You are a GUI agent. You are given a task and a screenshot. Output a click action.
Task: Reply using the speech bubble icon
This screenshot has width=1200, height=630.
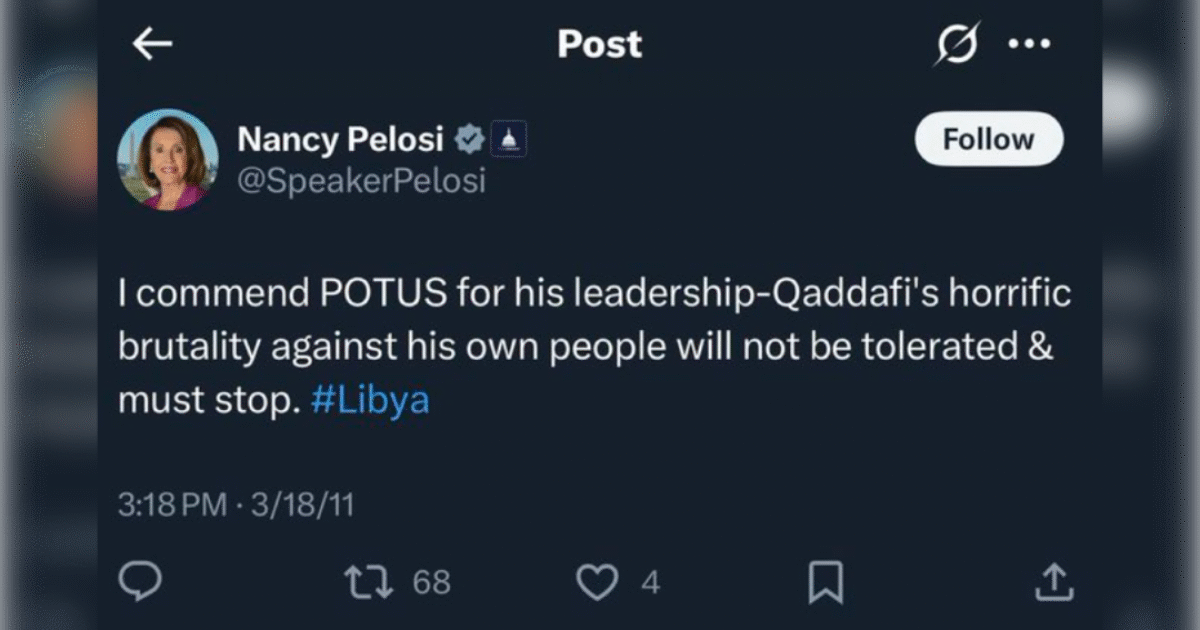[x=139, y=581]
